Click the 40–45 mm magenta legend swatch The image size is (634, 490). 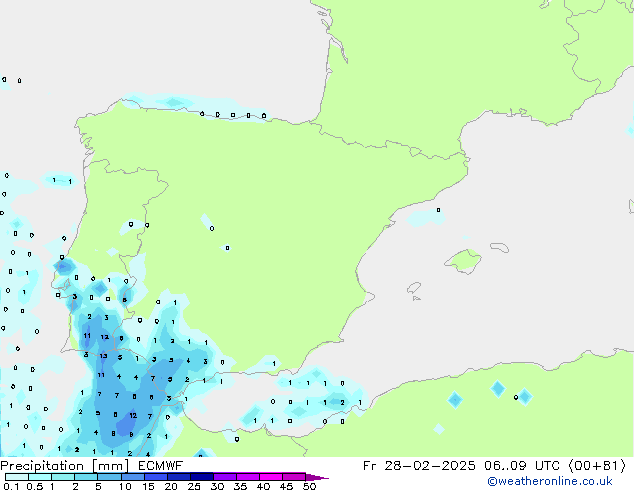pyautogui.click(x=271, y=477)
